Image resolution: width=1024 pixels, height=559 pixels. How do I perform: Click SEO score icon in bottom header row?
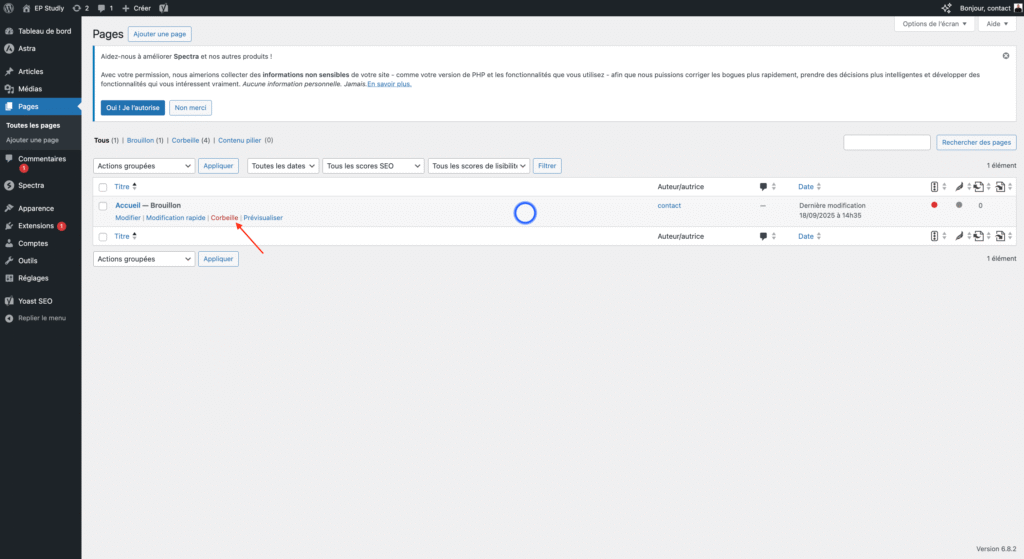click(x=935, y=236)
